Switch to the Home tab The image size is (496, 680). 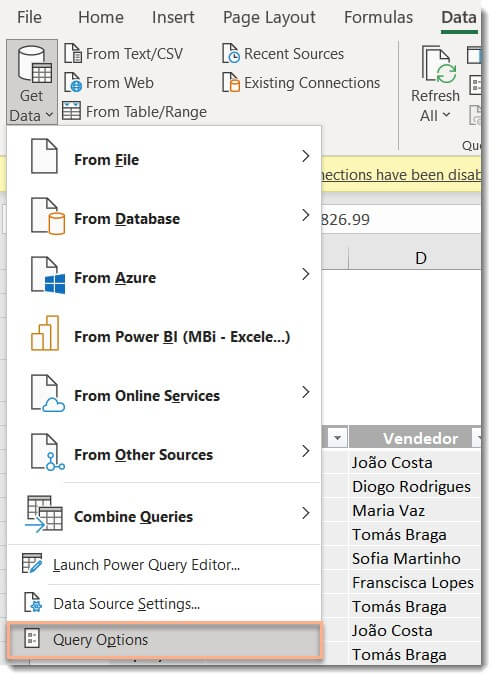[x=101, y=17]
